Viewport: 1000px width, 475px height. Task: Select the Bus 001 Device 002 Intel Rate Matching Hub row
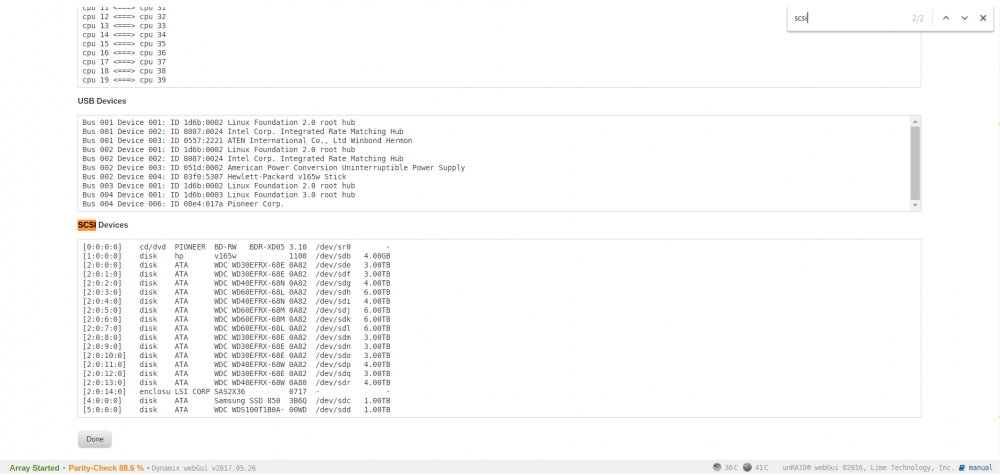243,131
